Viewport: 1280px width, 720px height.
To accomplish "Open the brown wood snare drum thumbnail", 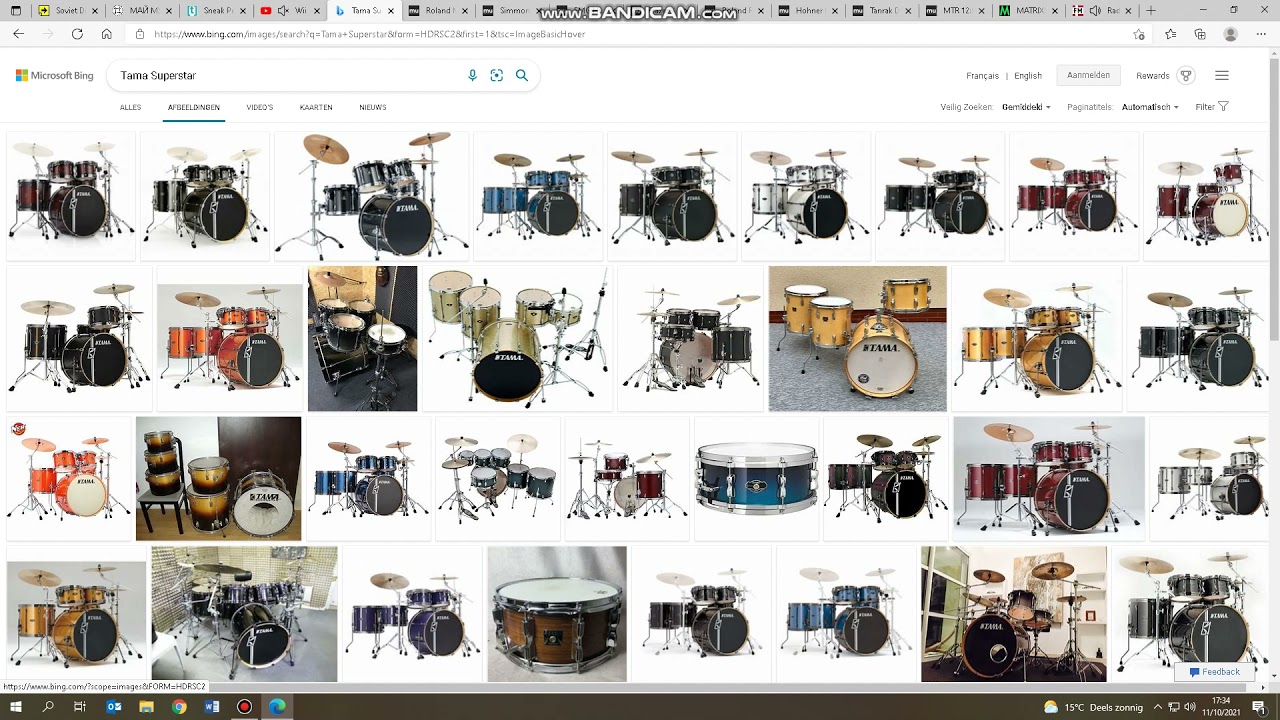I will tap(557, 614).
